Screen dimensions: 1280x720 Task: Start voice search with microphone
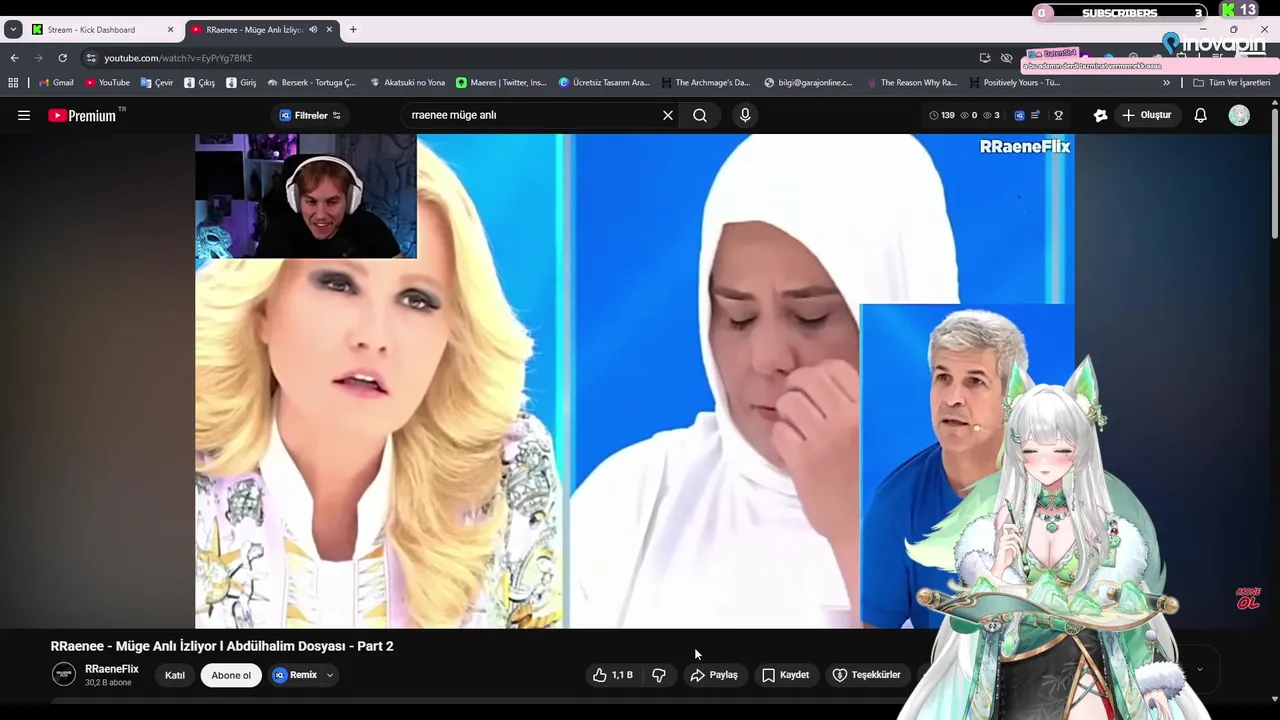745,115
